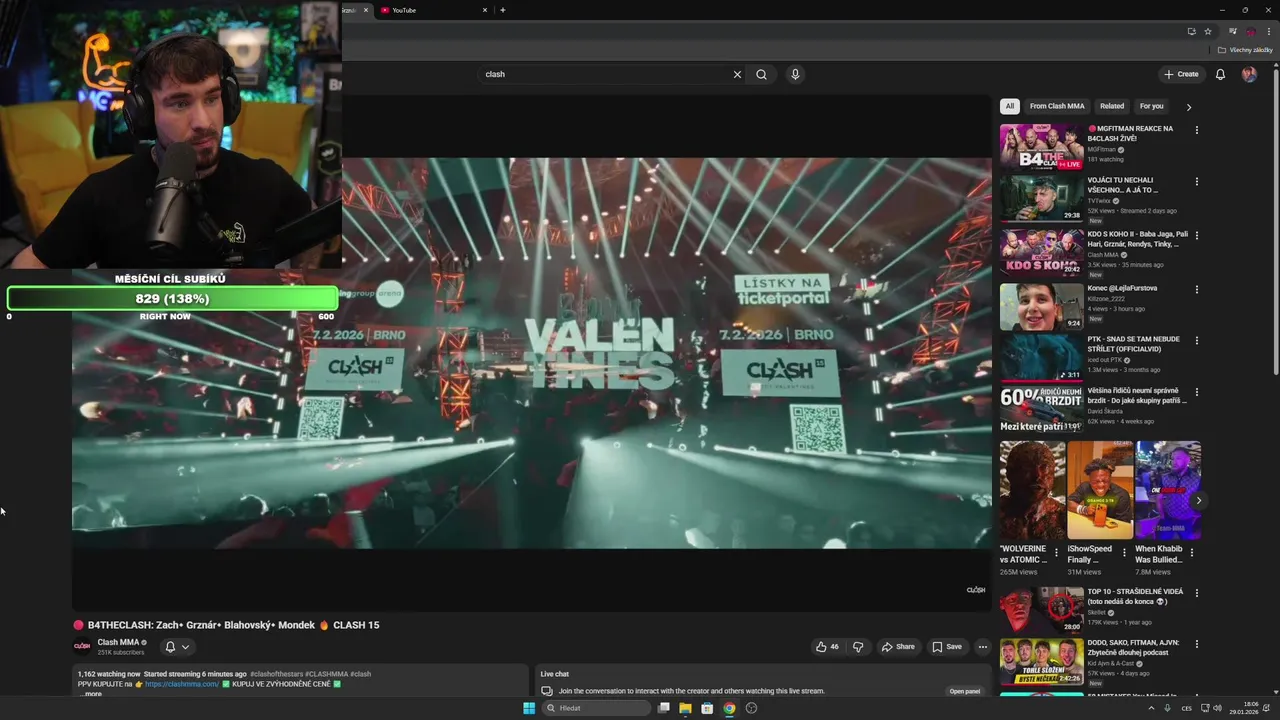1280x720 pixels.
Task: Click the YouTube search magnifier button
Action: [761, 74]
